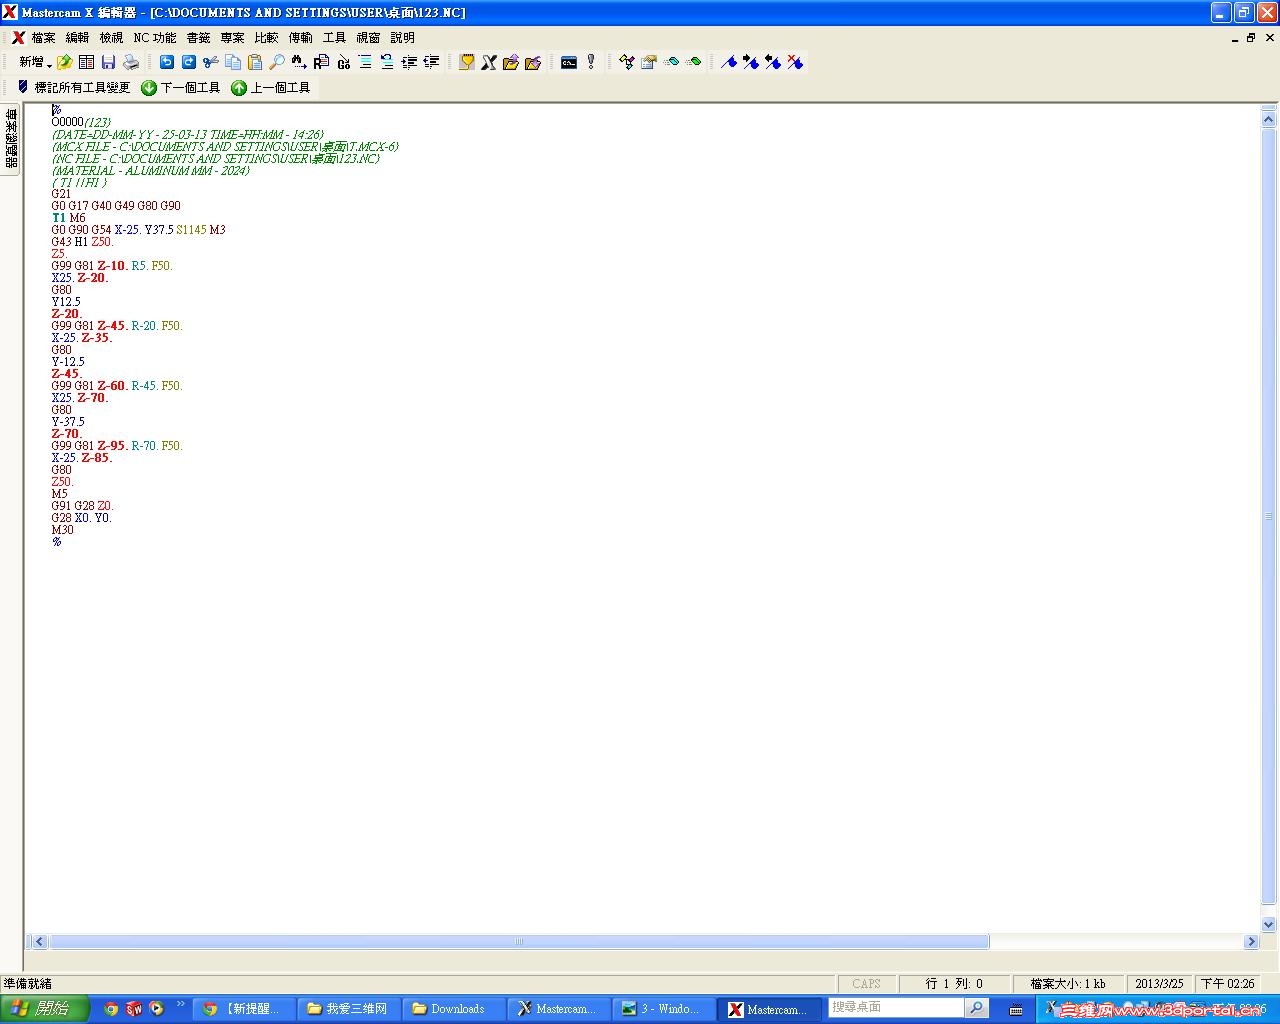Viewport: 1280px width, 1024px height.
Task: Open the 專案 (Project) menu
Action: point(233,38)
